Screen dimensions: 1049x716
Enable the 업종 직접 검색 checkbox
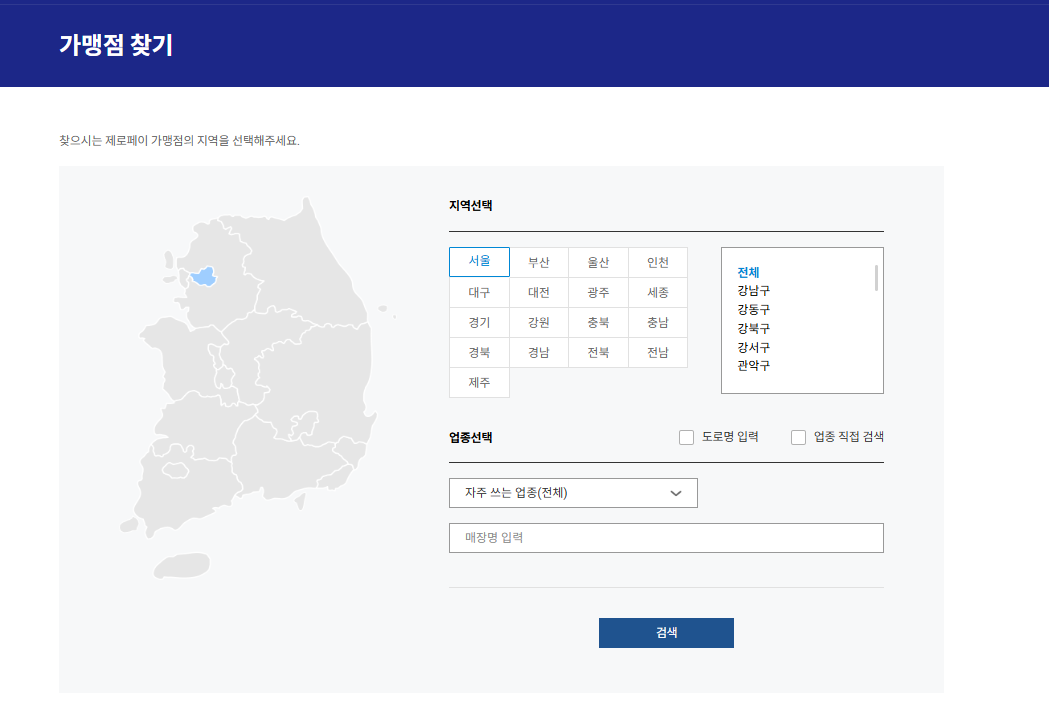click(x=798, y=438)
